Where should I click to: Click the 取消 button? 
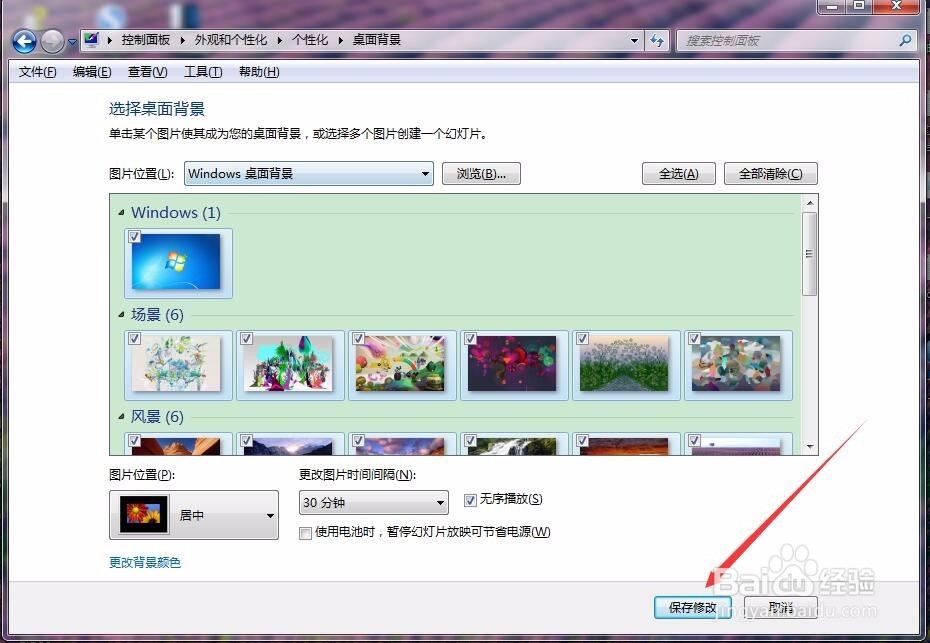tap(781, 607)
